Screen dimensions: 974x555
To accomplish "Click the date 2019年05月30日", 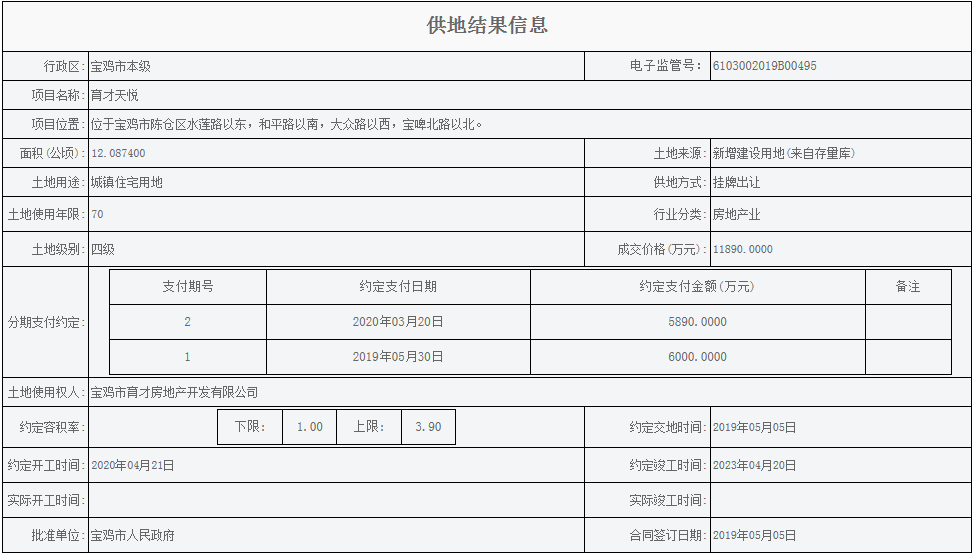I will pyautogui.click(x=398, y=357).
